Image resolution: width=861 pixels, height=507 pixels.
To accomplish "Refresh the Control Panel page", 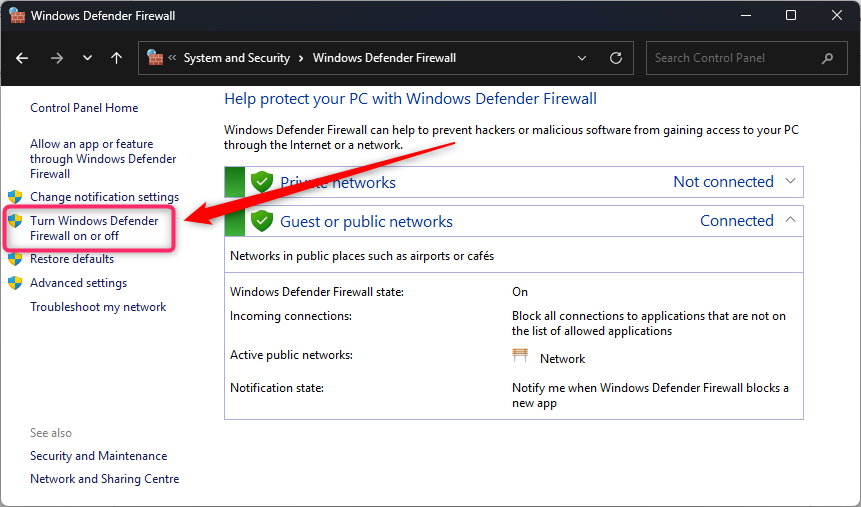I will [x=616, y=58].
